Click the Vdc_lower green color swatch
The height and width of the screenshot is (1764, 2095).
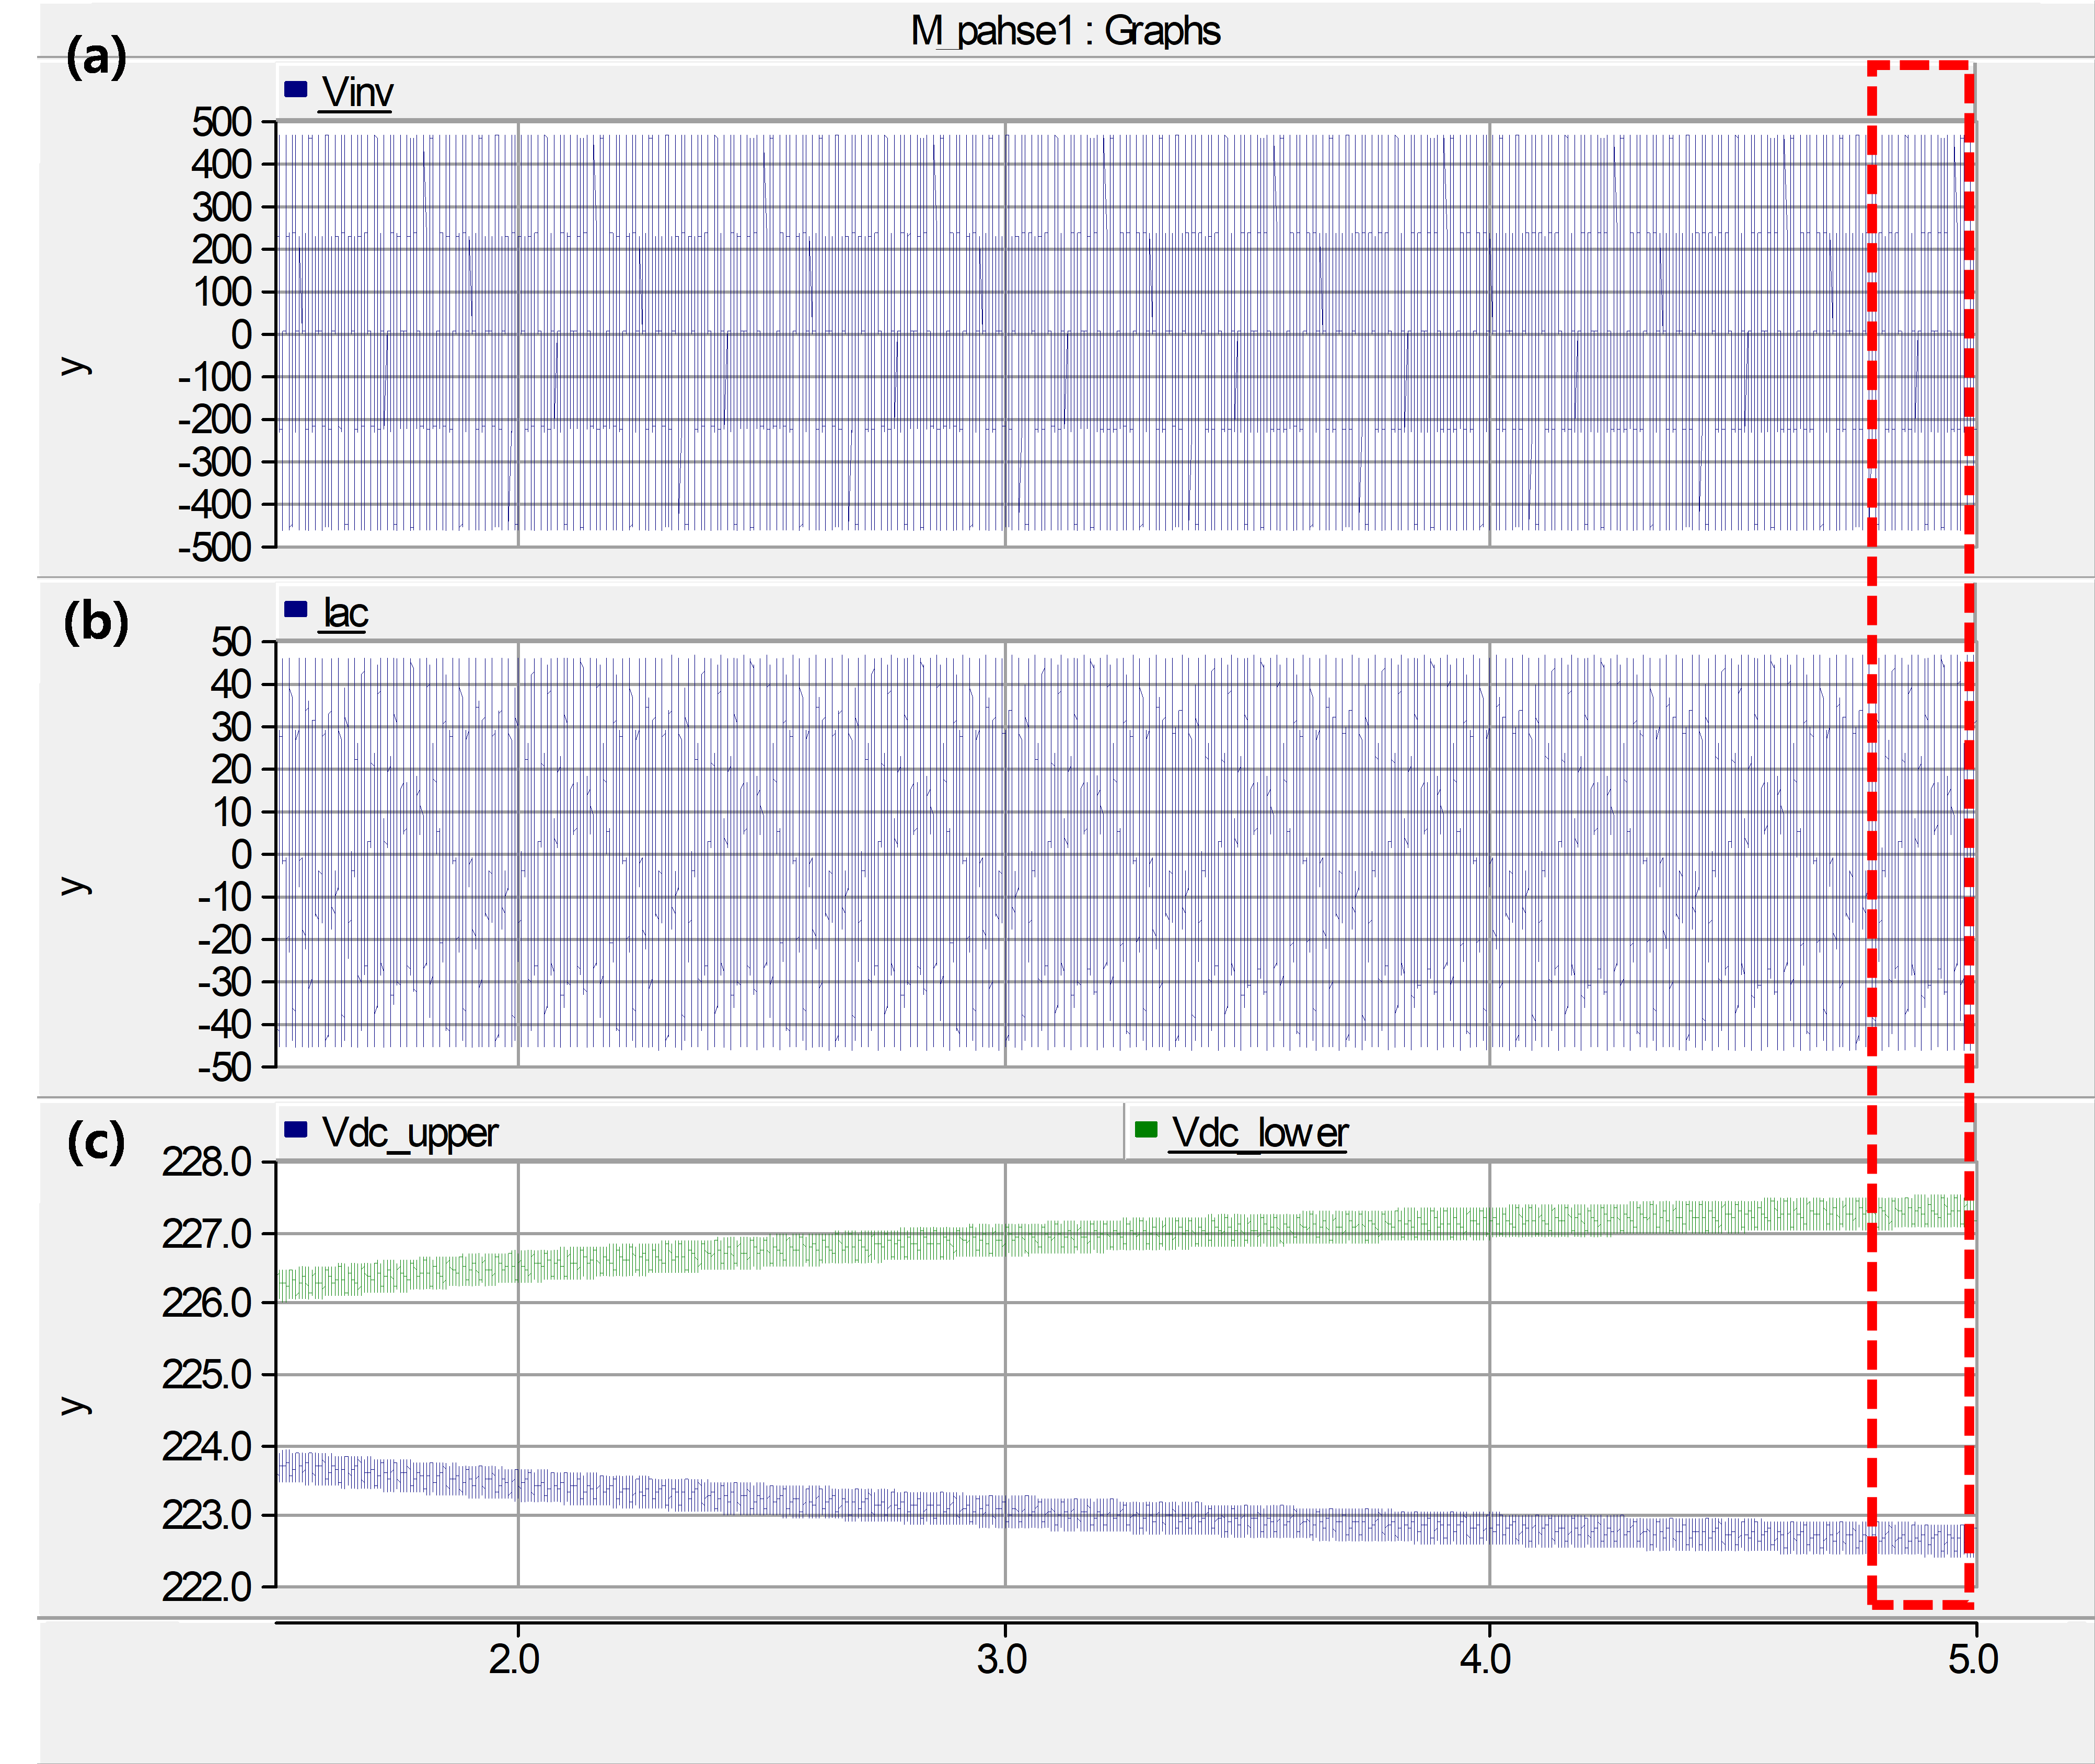(1146, 1129)
